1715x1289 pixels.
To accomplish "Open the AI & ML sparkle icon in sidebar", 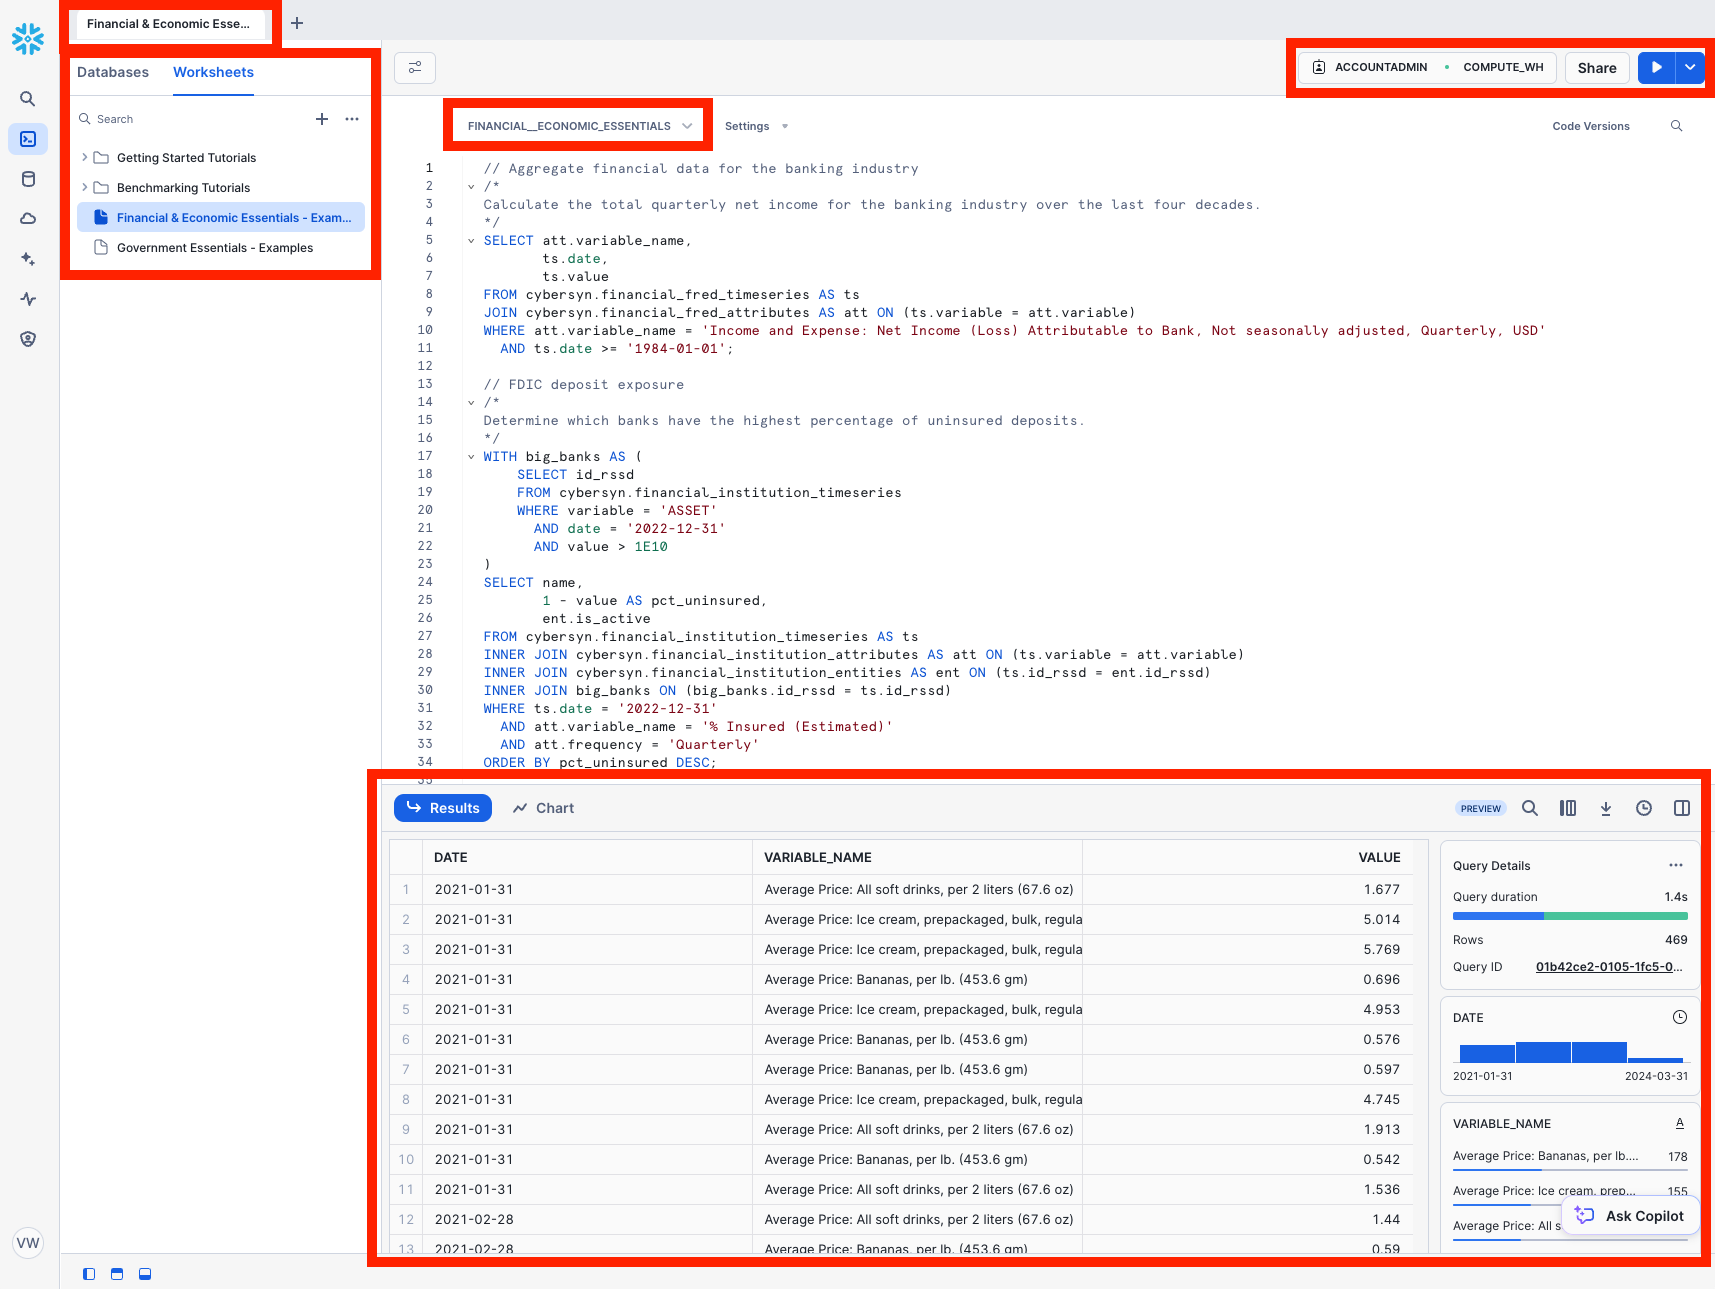I will (27, 258).
